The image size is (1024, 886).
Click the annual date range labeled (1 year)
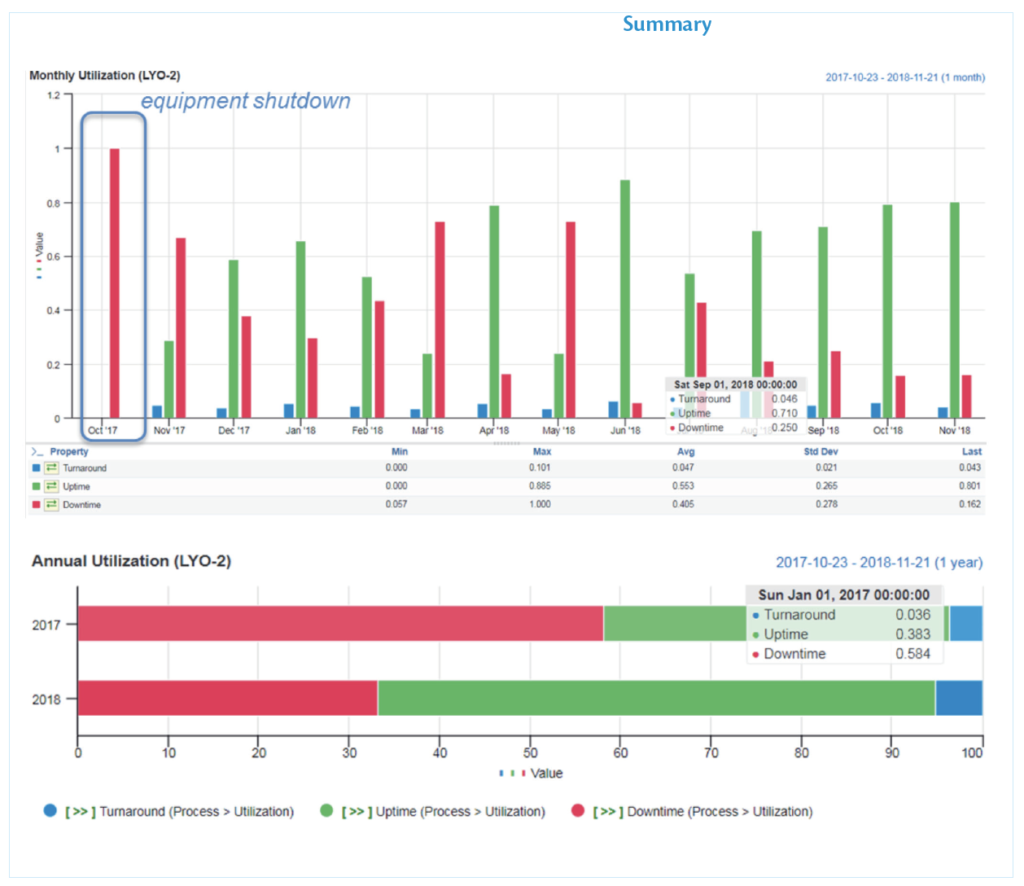[x=879, y=563]
